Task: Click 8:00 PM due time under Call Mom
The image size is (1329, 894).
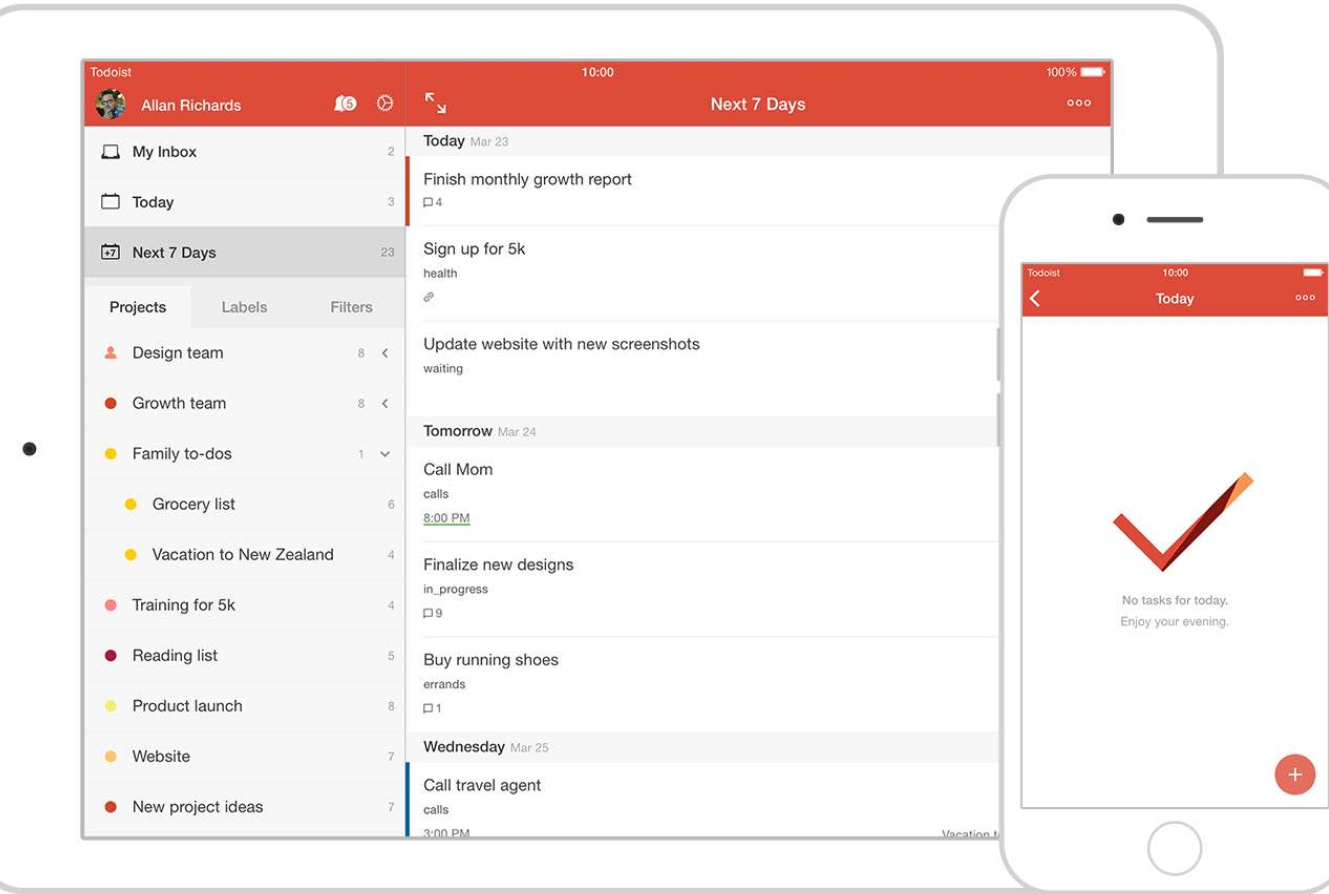Action: pyautogui.click(x=446, y=518)
